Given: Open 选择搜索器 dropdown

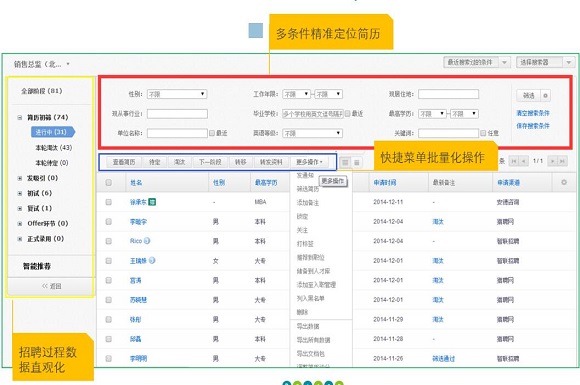Looking at the screenshot, I should [x=545, y=62].
